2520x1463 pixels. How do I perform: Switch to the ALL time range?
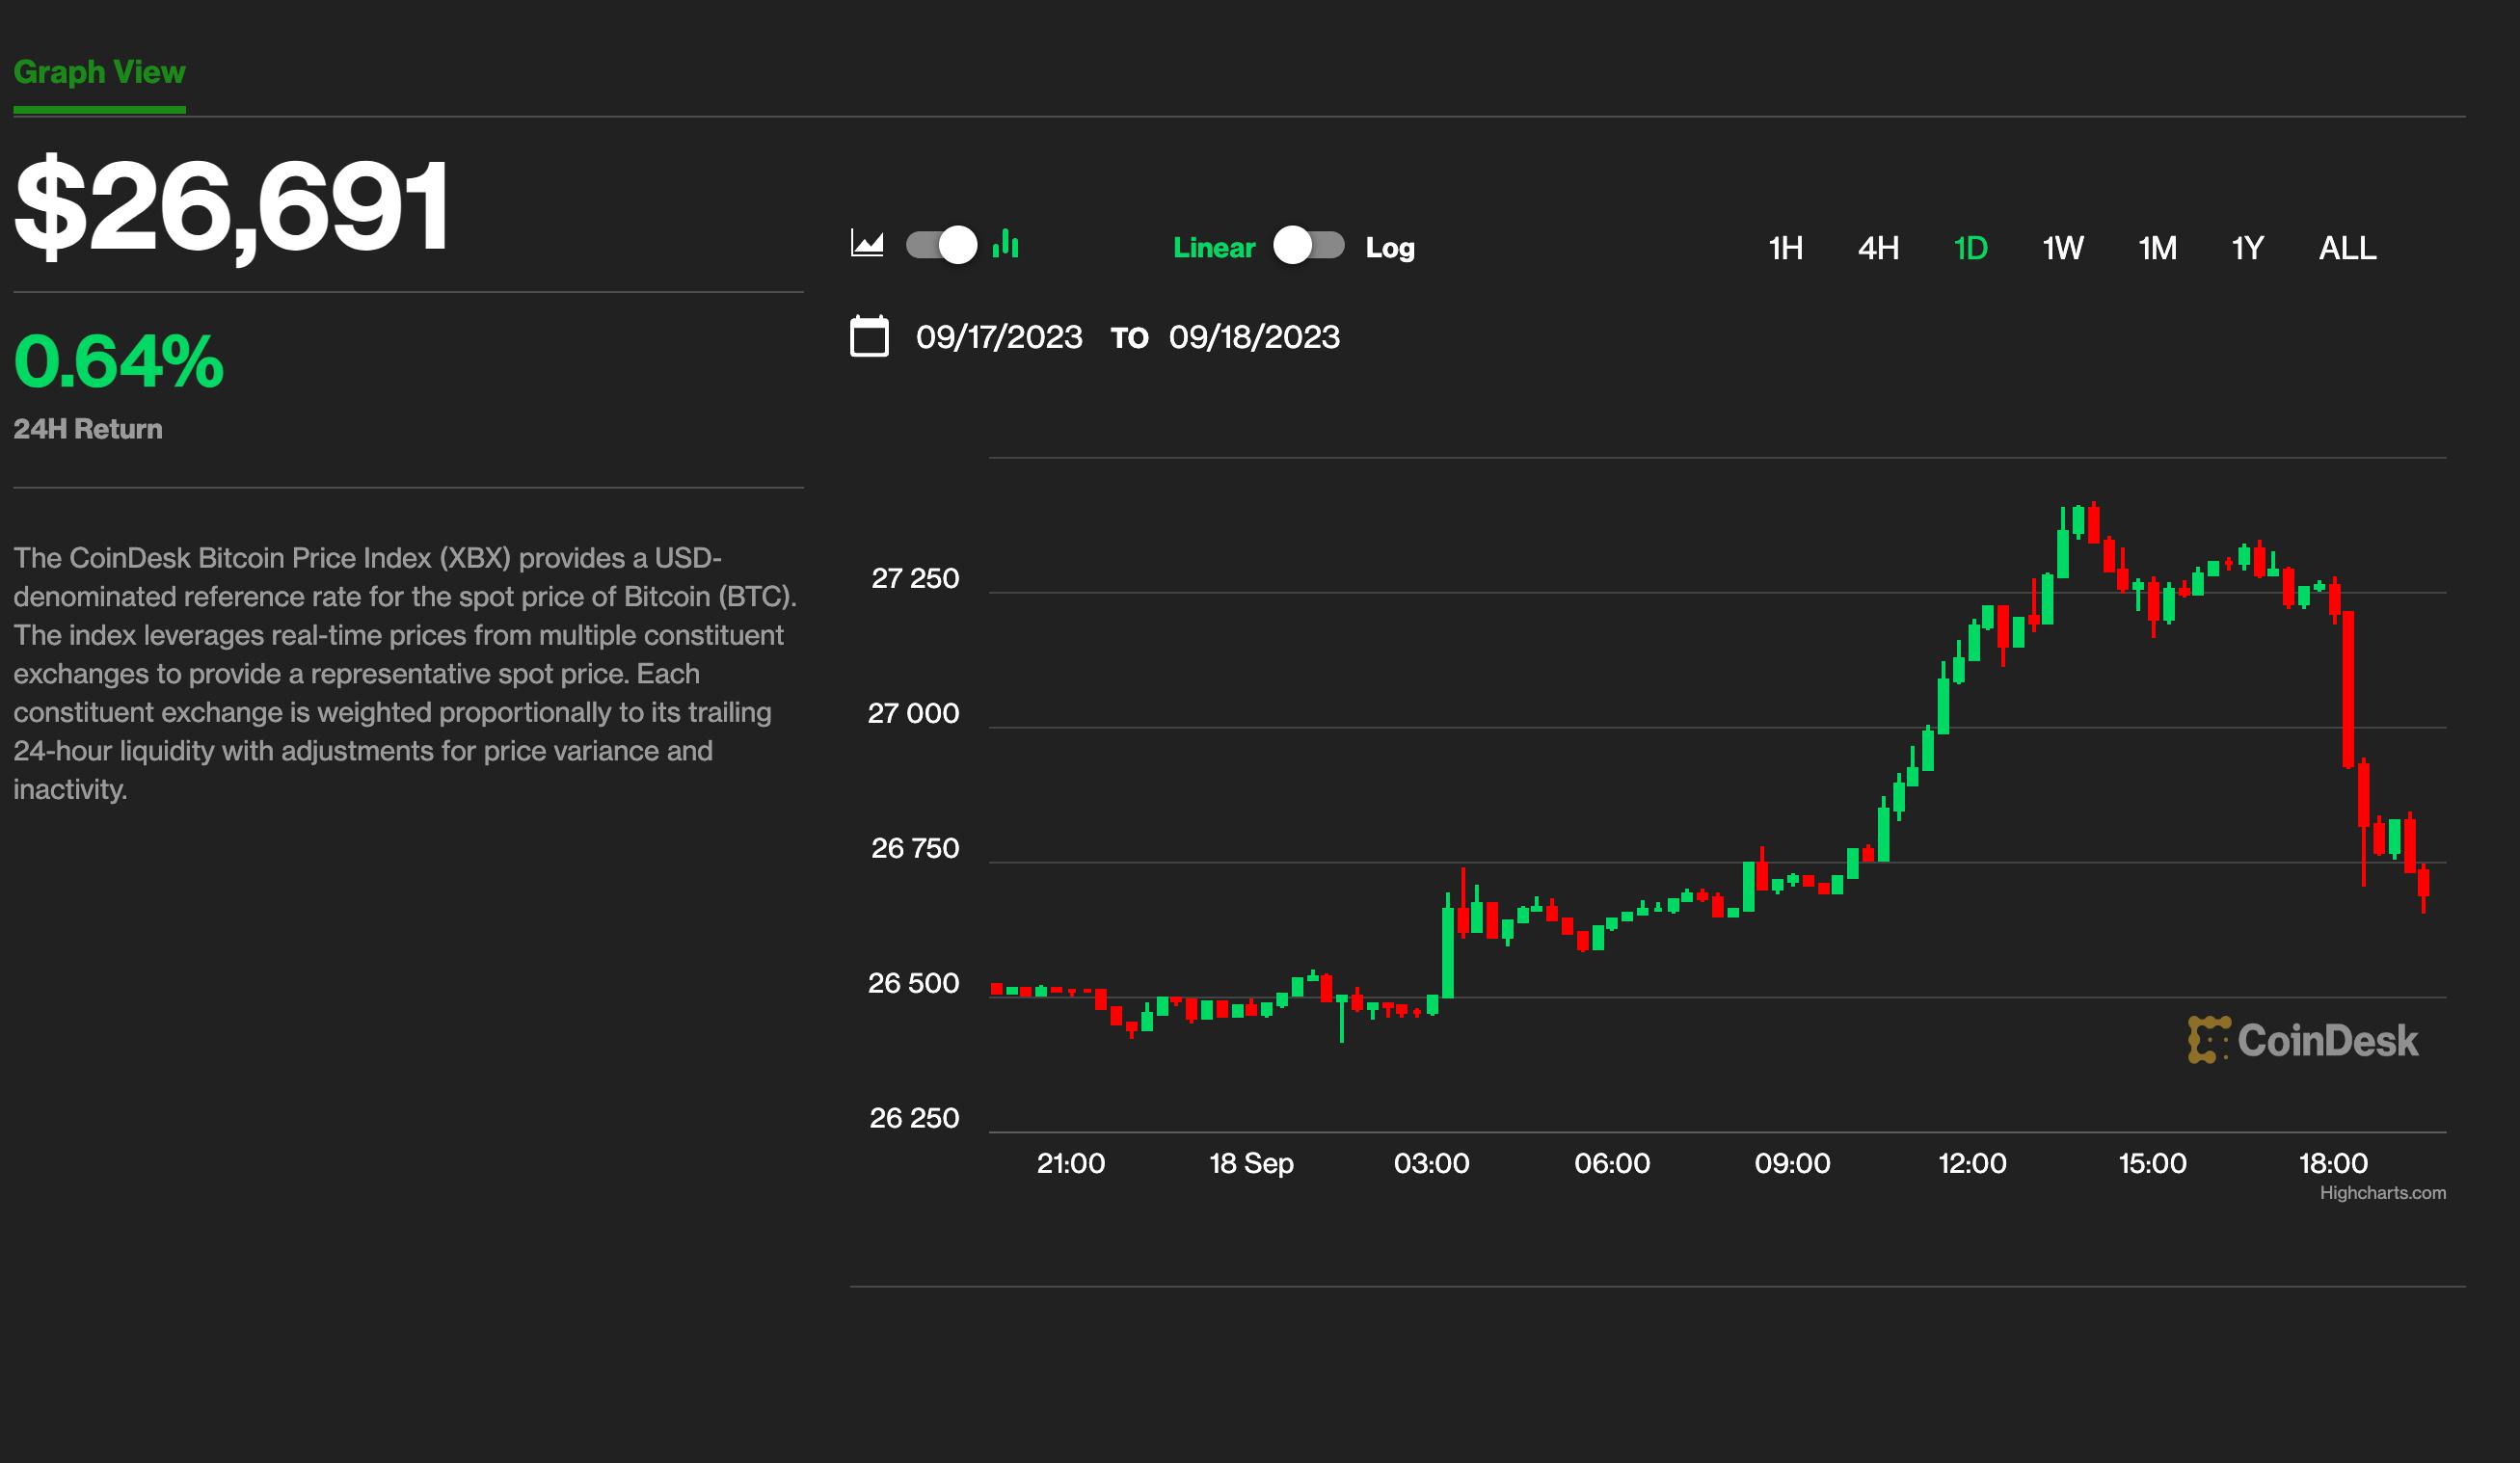coord(2347,248)
